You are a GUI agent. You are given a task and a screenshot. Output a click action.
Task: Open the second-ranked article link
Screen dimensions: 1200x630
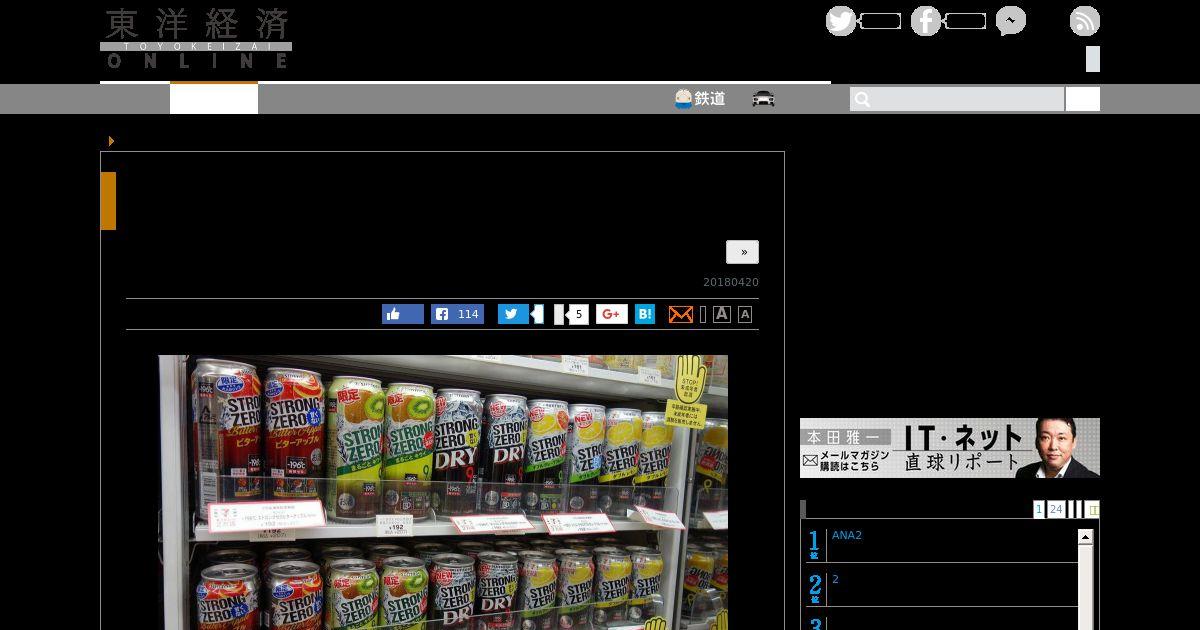(835, 579)
